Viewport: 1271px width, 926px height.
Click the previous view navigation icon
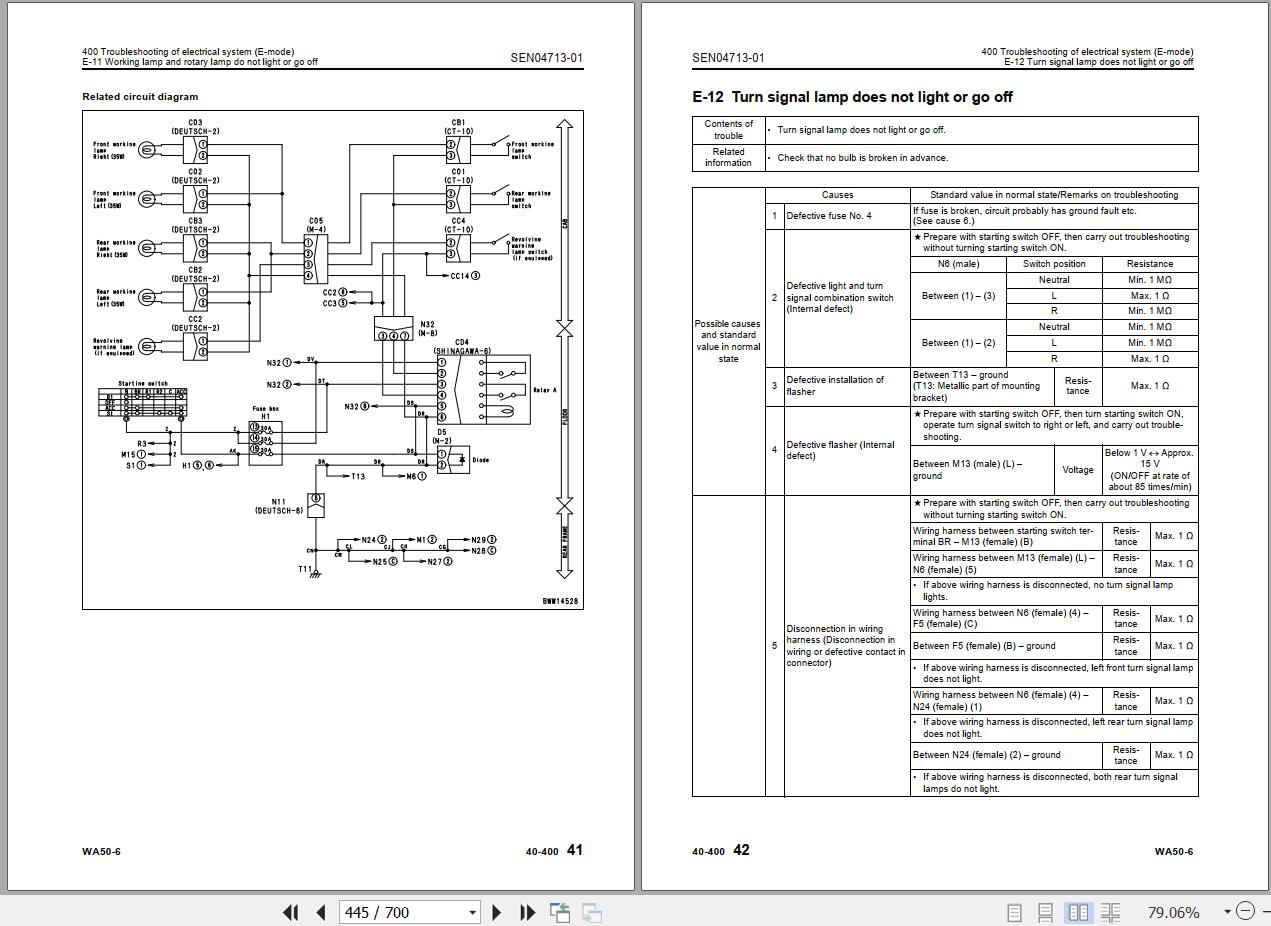point(560,912)
